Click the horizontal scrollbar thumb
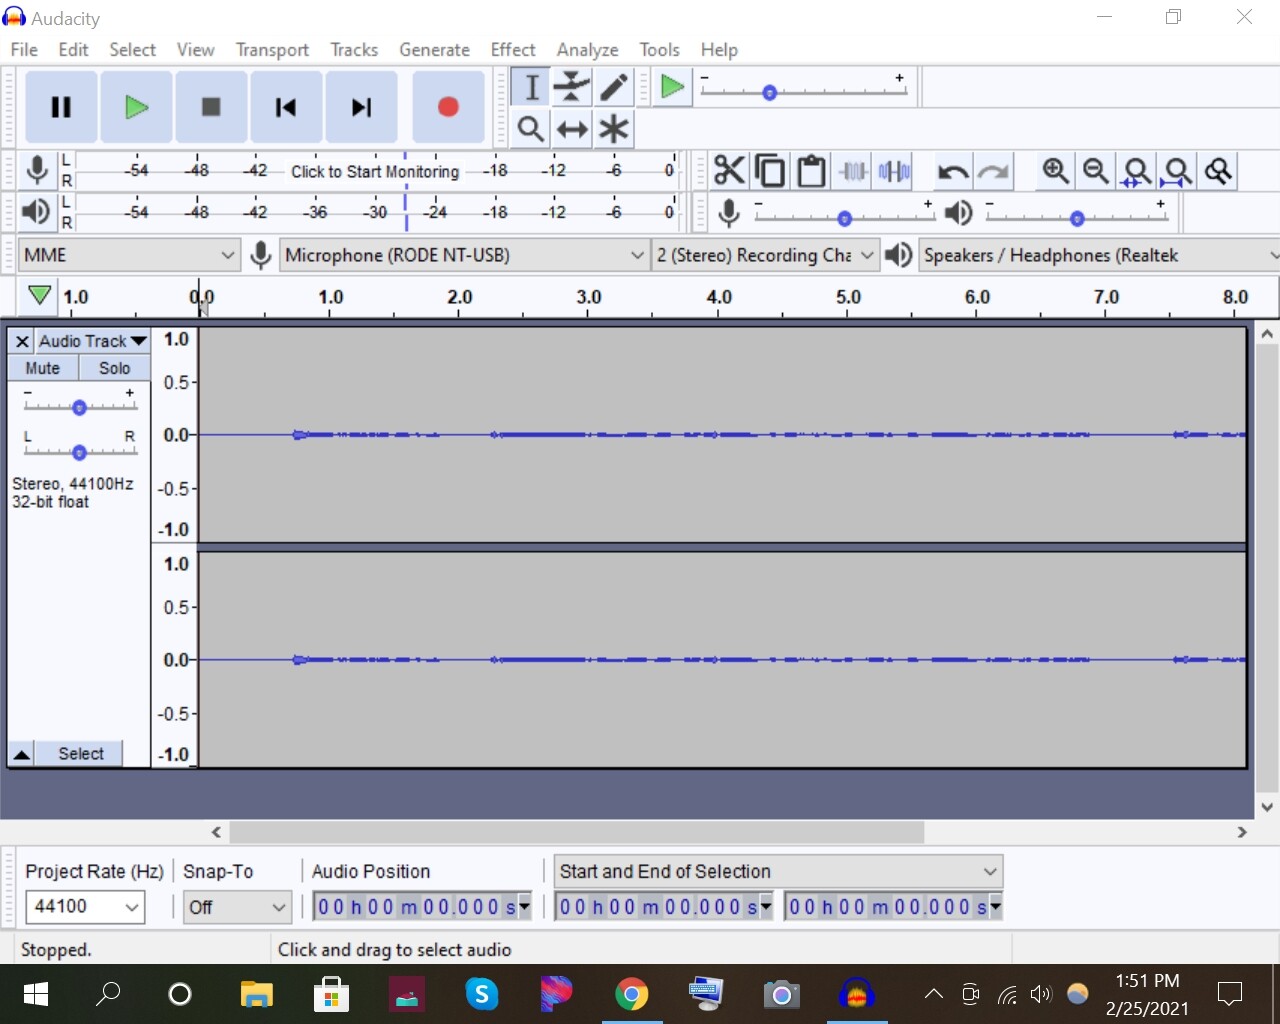The width and height of the screenshot is (1280, 1024). (x=577, y=832)
